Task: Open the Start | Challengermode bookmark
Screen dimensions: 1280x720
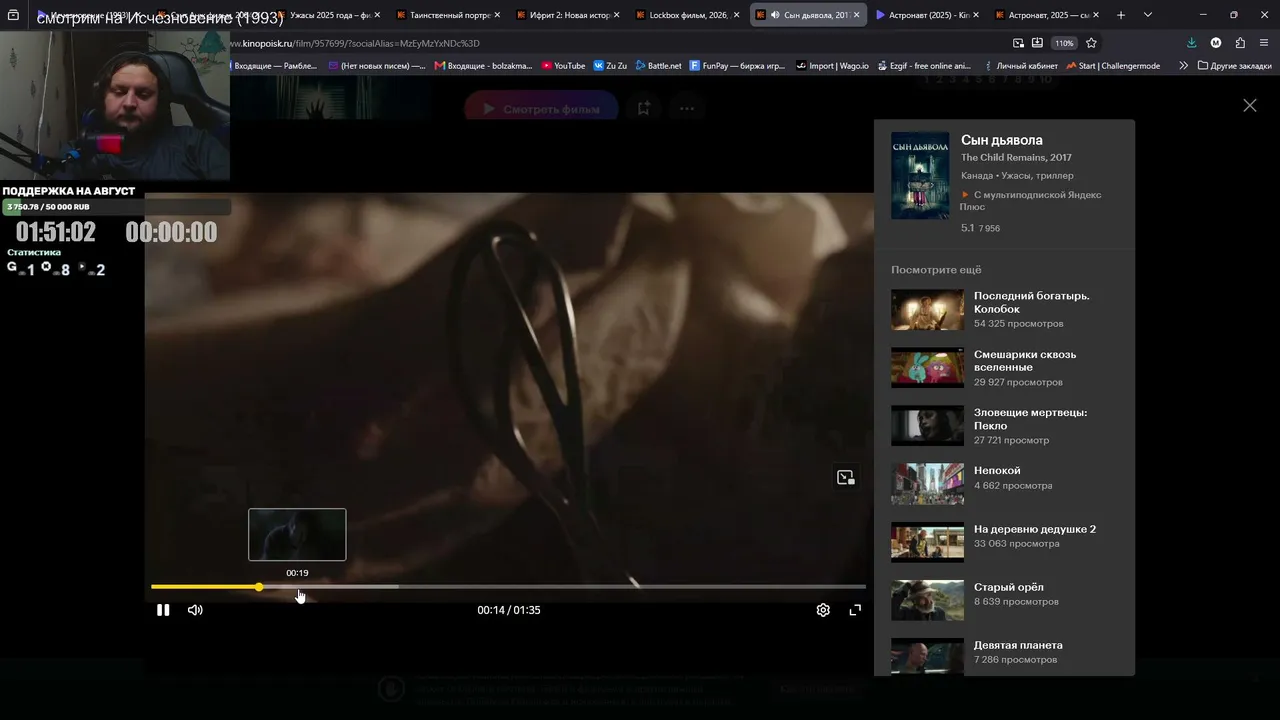Action: click(x=1113, y=66)
